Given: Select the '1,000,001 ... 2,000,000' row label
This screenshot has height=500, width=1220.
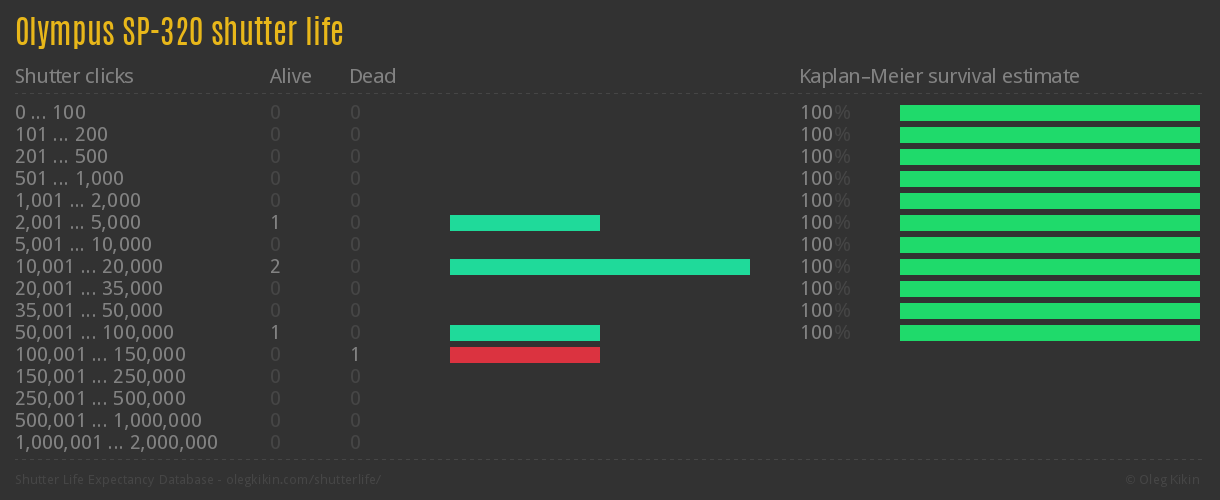Looking at the screenshot, I should [x=116, y=443].
